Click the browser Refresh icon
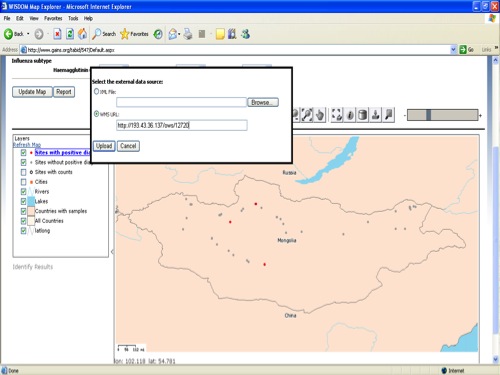Viewport: 500px width, 375px height. 70,34
